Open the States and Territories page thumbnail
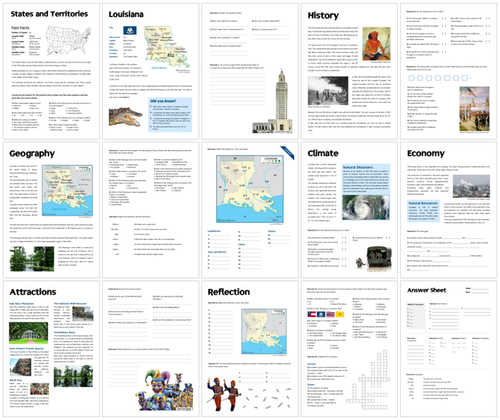The image size is (500, 420). tap(52, 71)
